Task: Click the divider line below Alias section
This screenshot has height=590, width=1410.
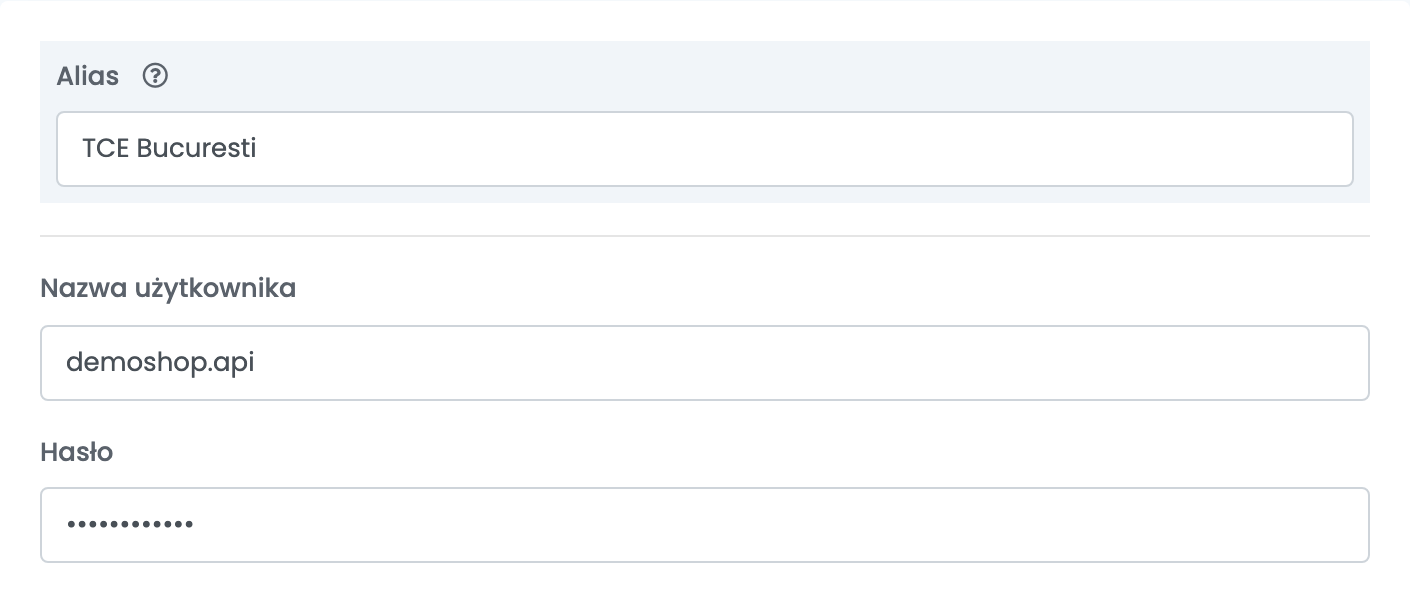Action: (705, 237)
